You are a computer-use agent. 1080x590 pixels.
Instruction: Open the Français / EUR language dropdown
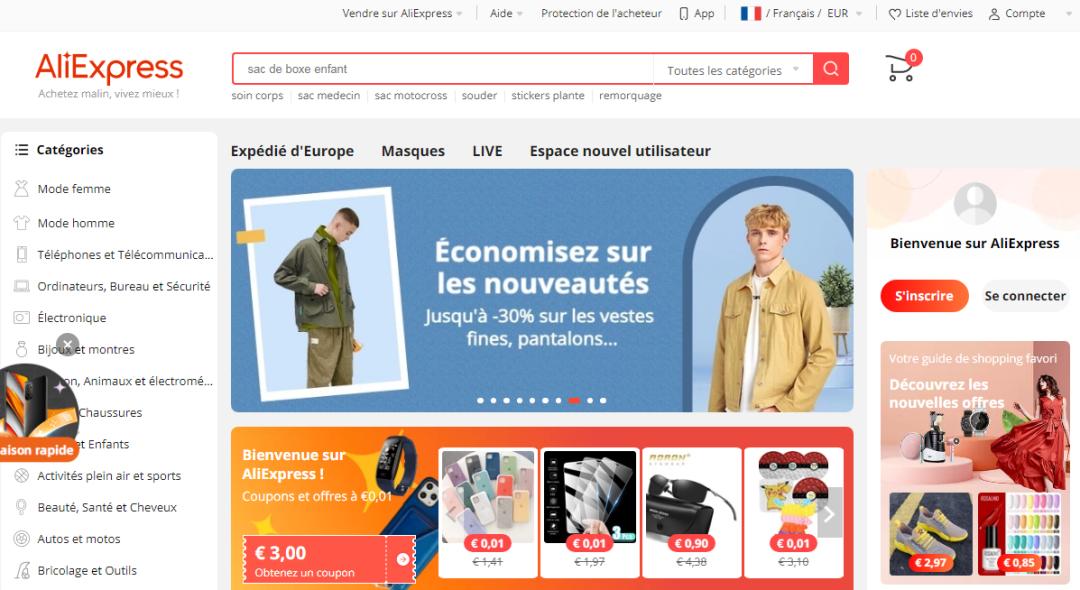point(800,14)
